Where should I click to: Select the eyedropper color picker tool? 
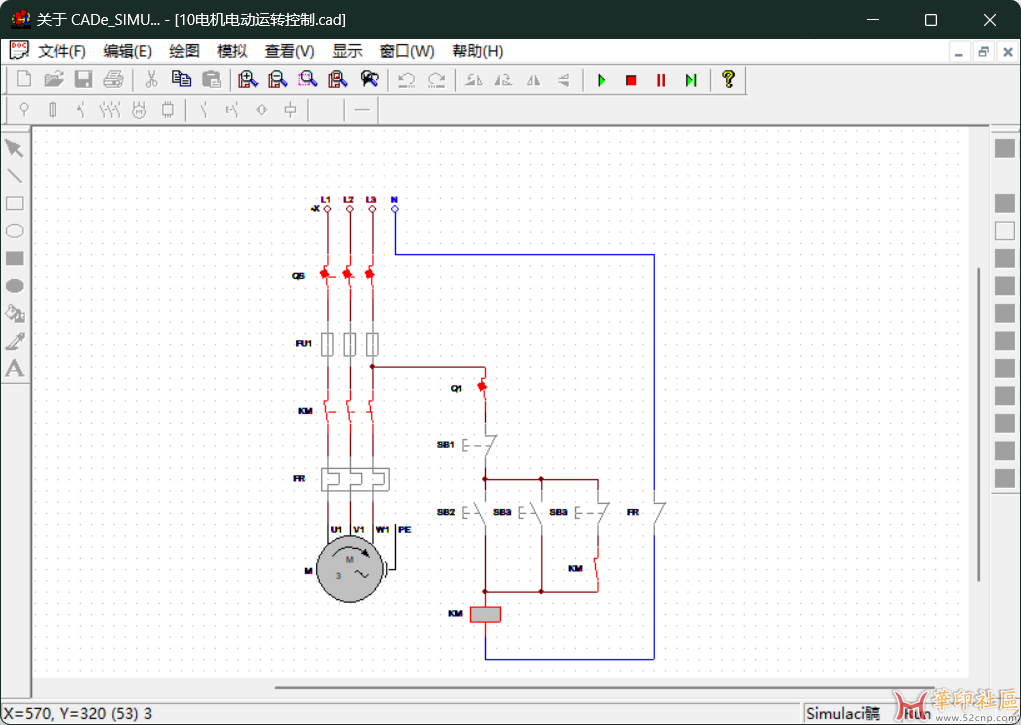[x=14, y=341]
